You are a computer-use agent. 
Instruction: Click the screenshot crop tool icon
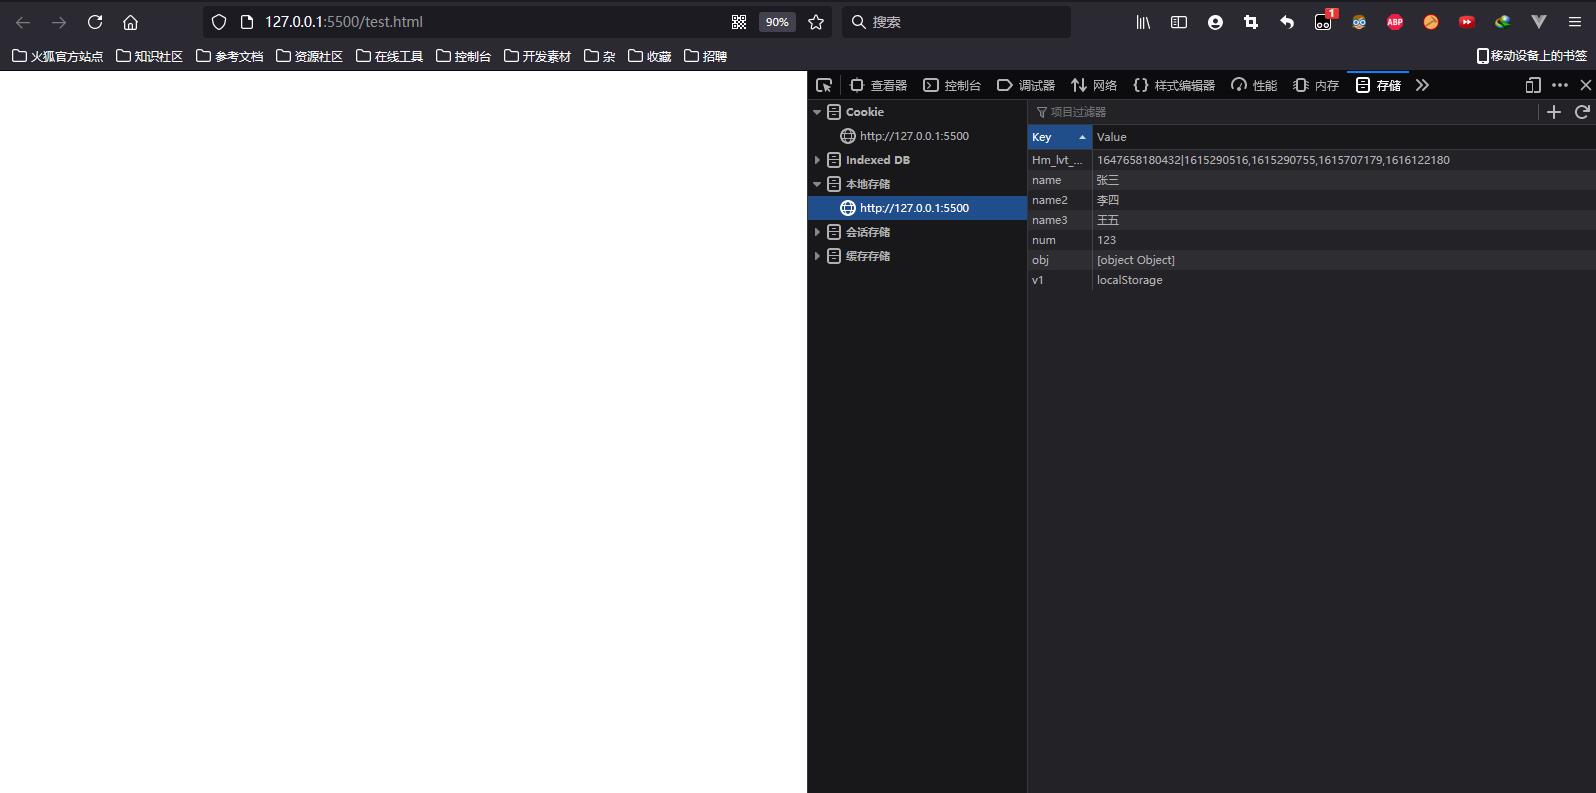pos(1251,22)
